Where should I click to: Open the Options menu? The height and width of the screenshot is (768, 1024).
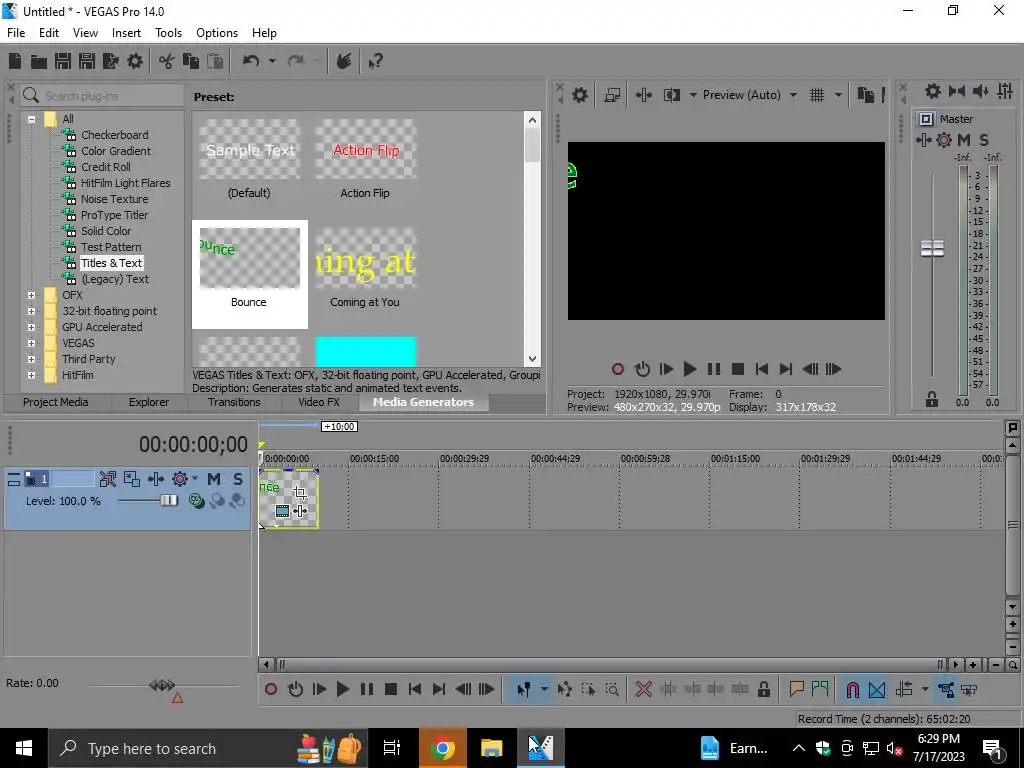(x=217, y=33)
